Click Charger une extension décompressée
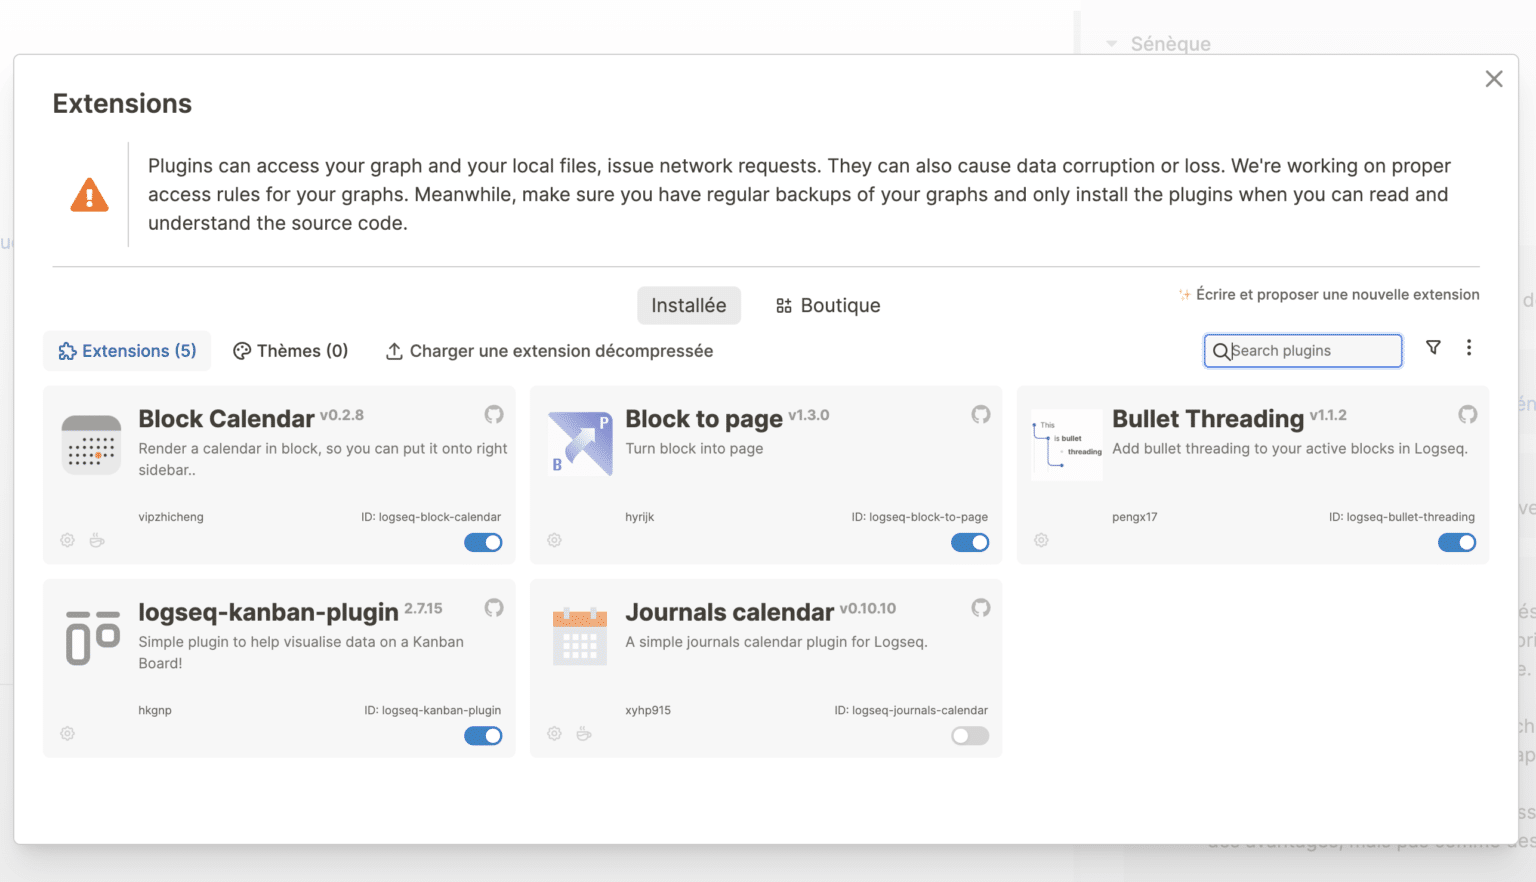1536x882 pixels. [x=549, y=351]
